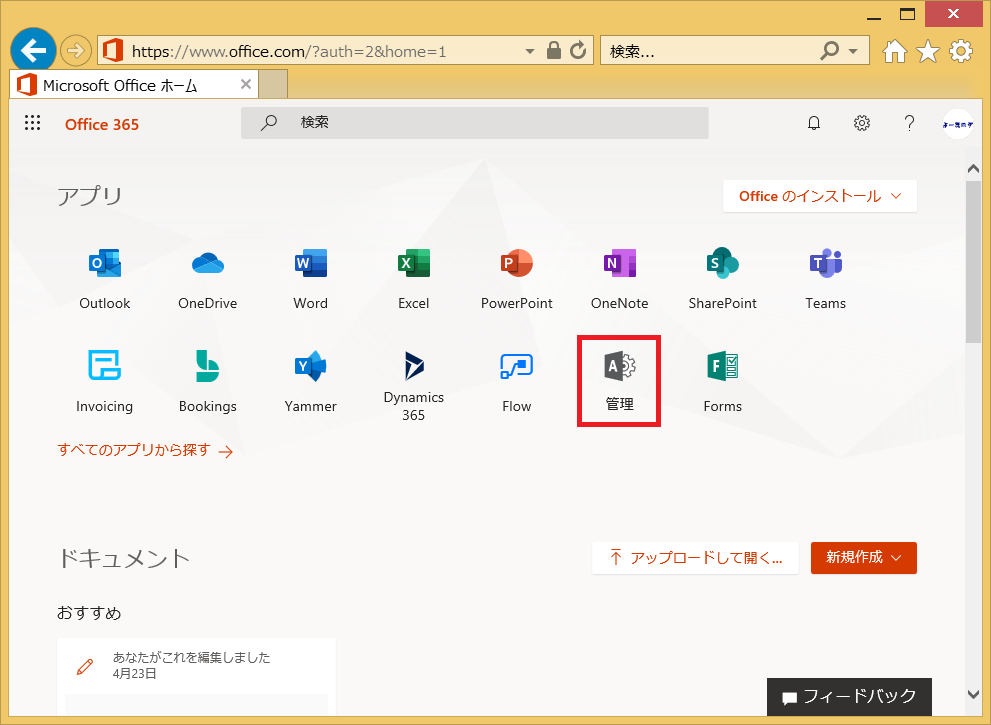Image resolution: width=991 pixels, height=725 pixels.
Task: Close the Microsoft Office ホーム tab
Action: click(x=246, y=84)
